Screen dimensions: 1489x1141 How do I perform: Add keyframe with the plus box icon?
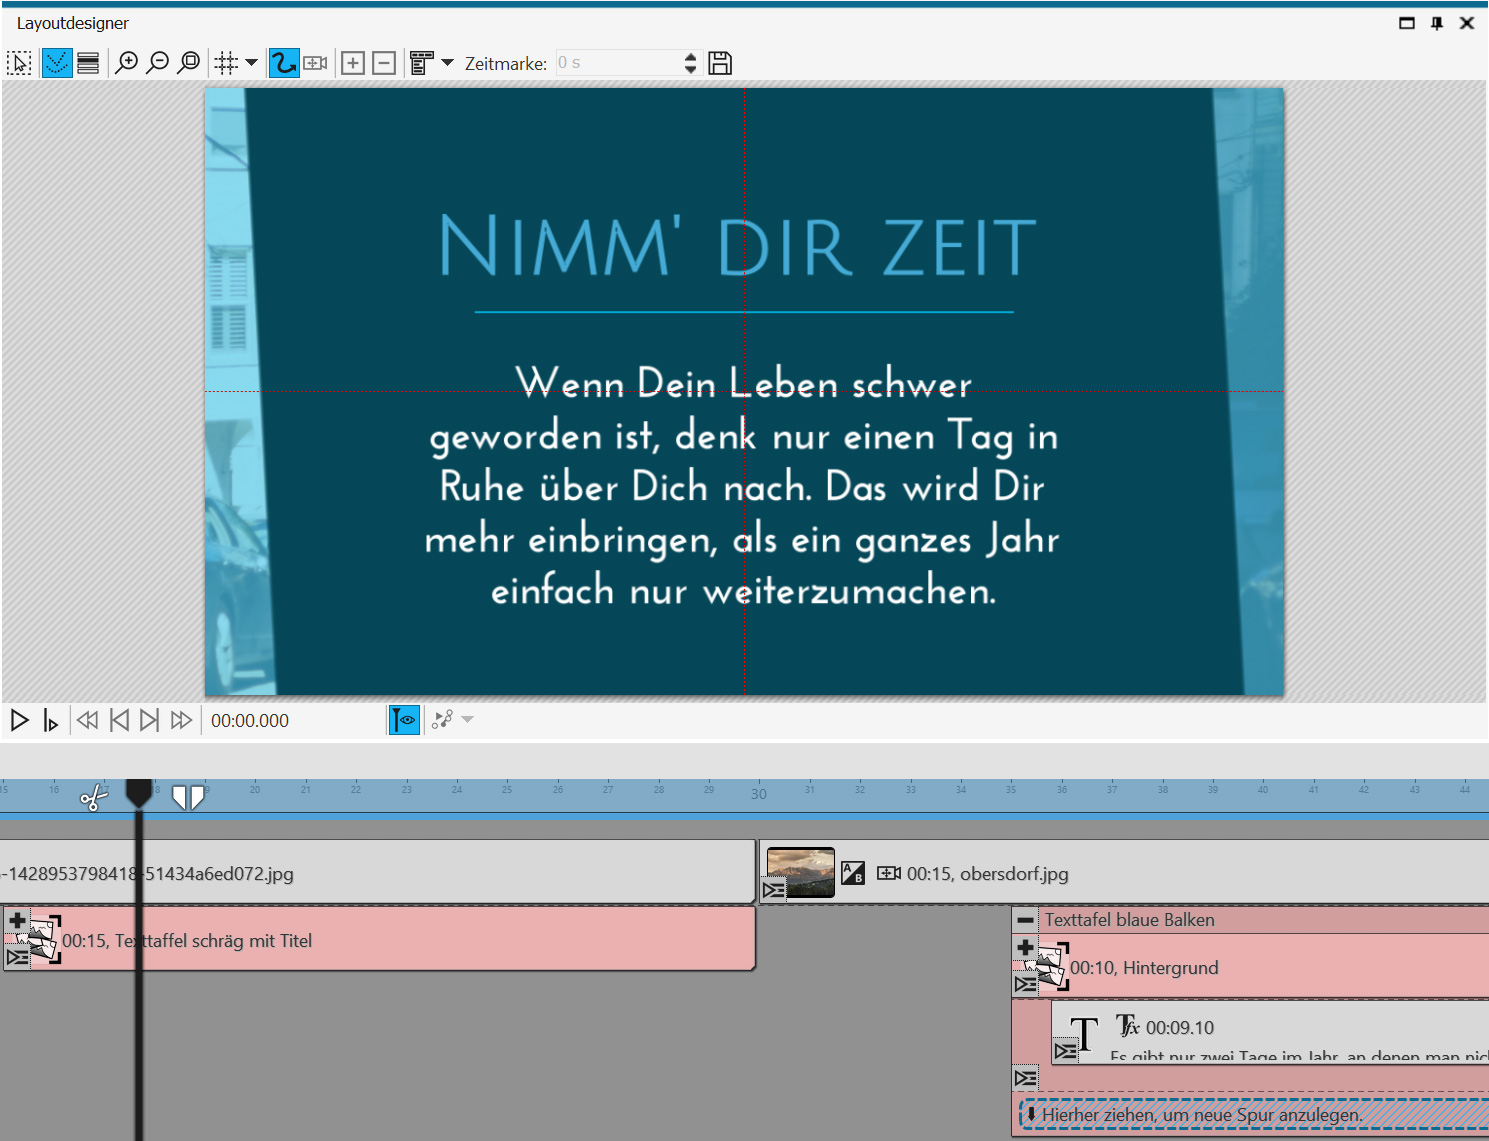coord(353,63)
